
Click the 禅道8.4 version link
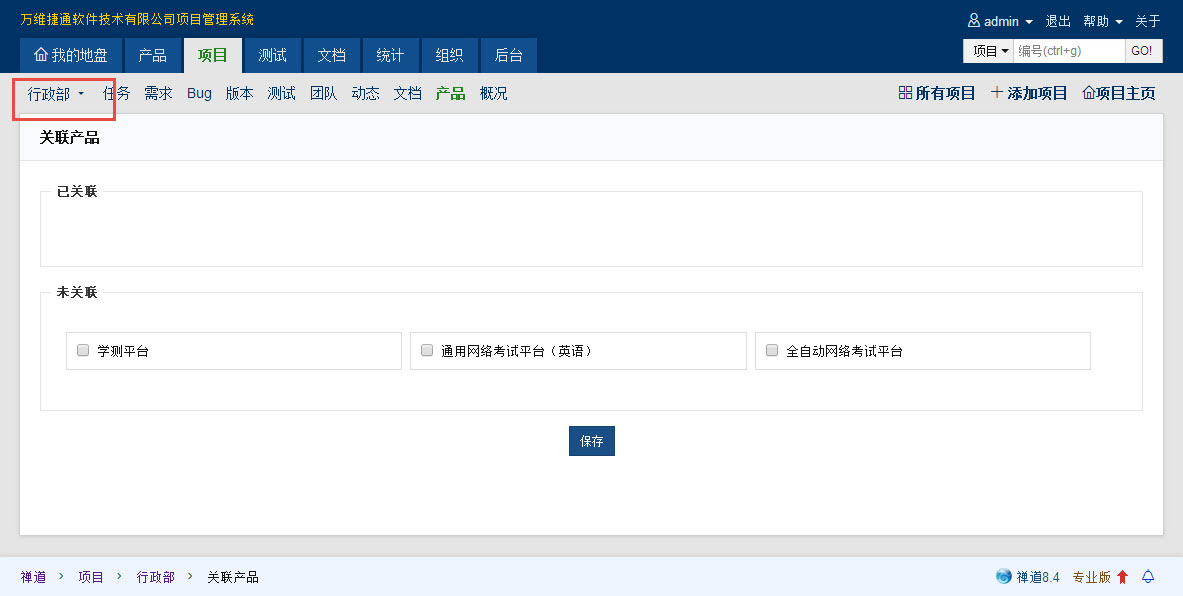pos(1037,576)
